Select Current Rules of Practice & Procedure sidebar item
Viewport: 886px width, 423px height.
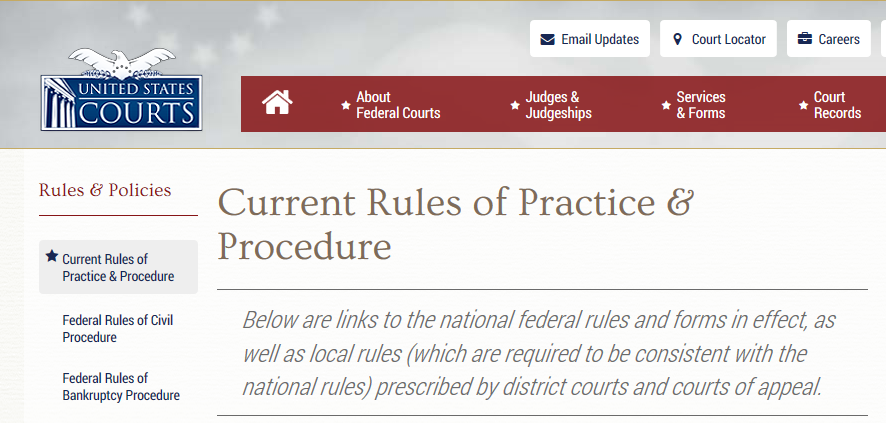pyautogui.click(x=119, y=267)
